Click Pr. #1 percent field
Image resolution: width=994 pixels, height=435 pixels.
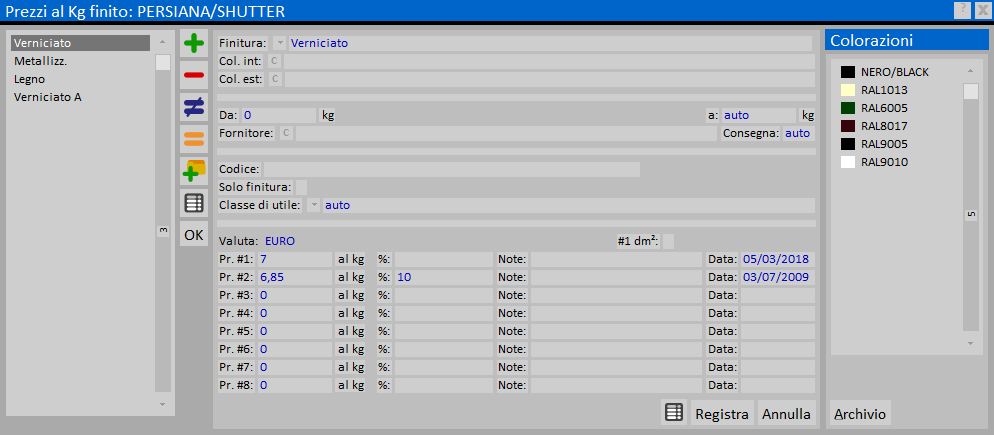click(x=444, y=259)
